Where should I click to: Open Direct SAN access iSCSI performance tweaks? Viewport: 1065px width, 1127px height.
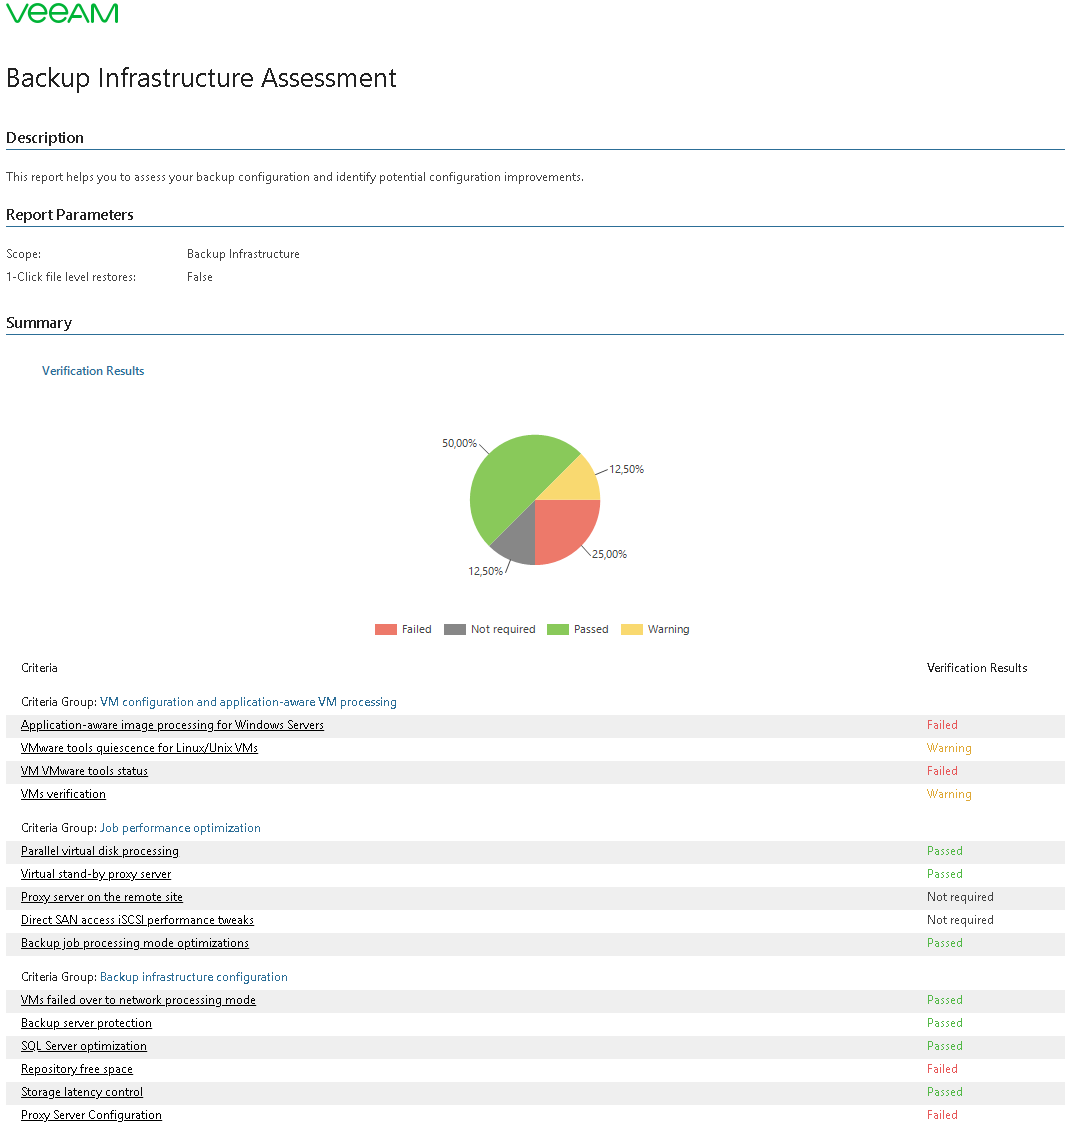coord(137,920)
